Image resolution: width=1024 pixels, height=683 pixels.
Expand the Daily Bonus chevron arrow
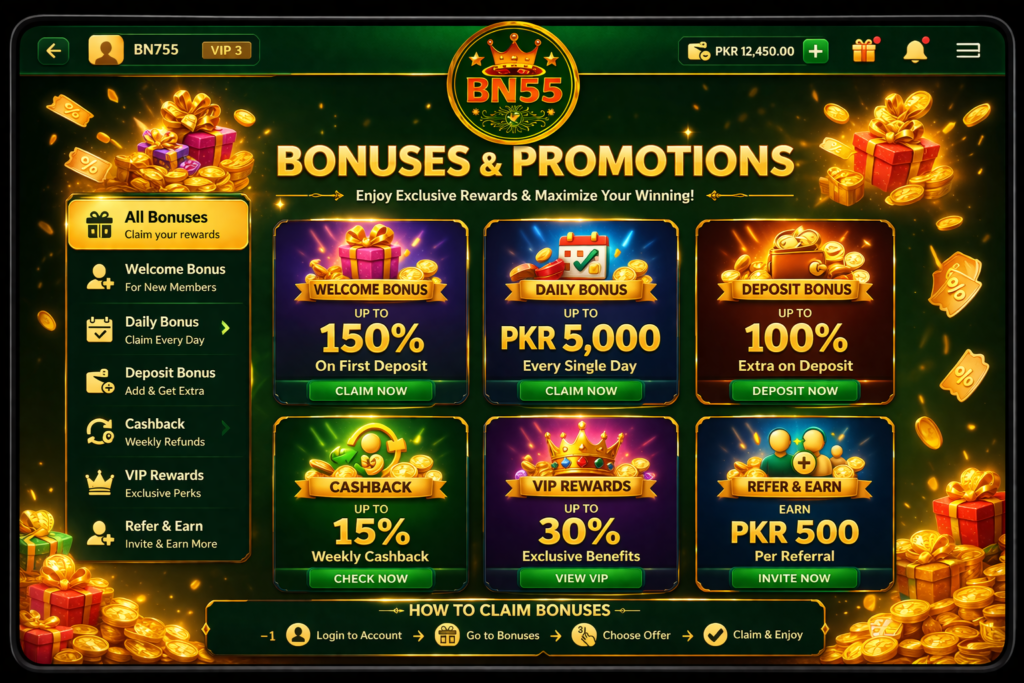(x=225, y=328)
